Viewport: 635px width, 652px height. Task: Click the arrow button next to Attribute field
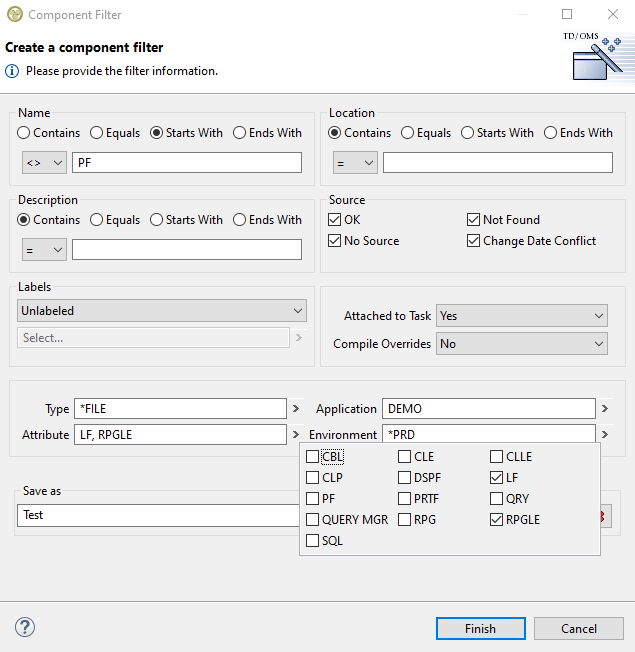point(295,435)
